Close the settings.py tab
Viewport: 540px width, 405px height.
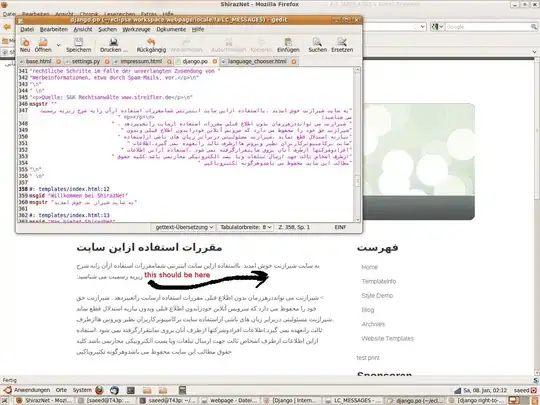(107, 62)
